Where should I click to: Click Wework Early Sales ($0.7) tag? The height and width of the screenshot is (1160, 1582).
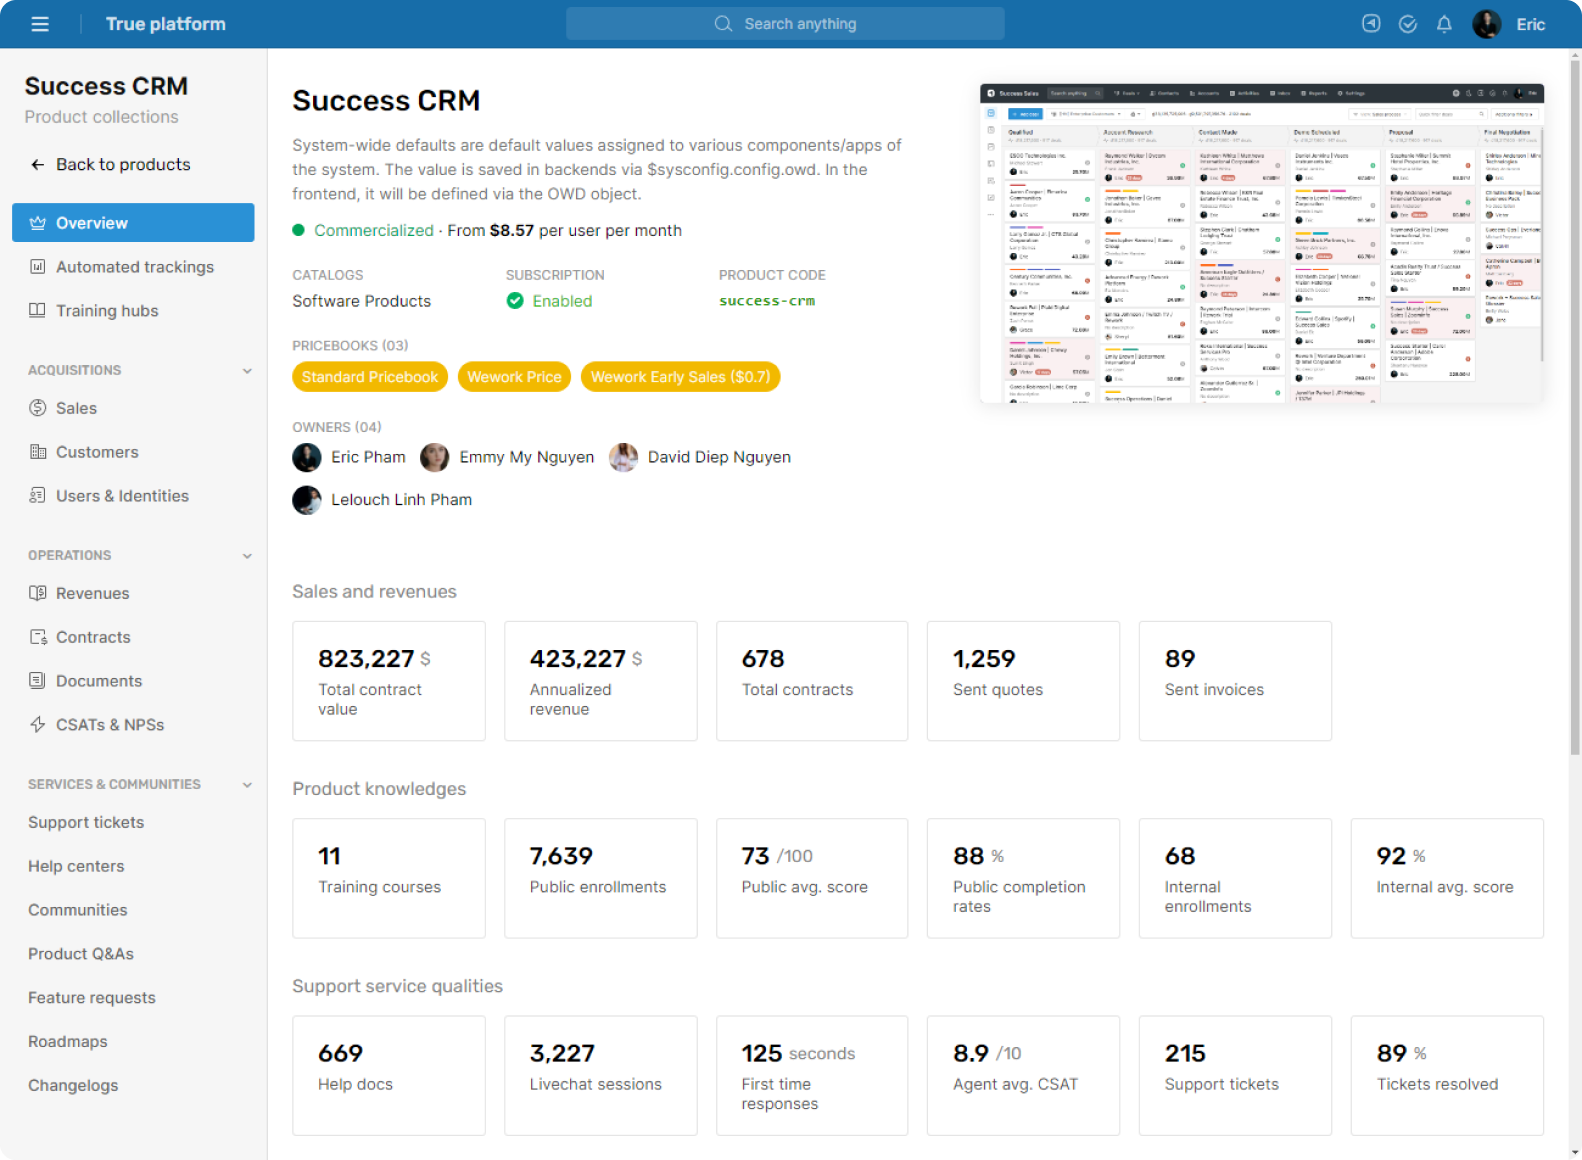click(680, 377)
